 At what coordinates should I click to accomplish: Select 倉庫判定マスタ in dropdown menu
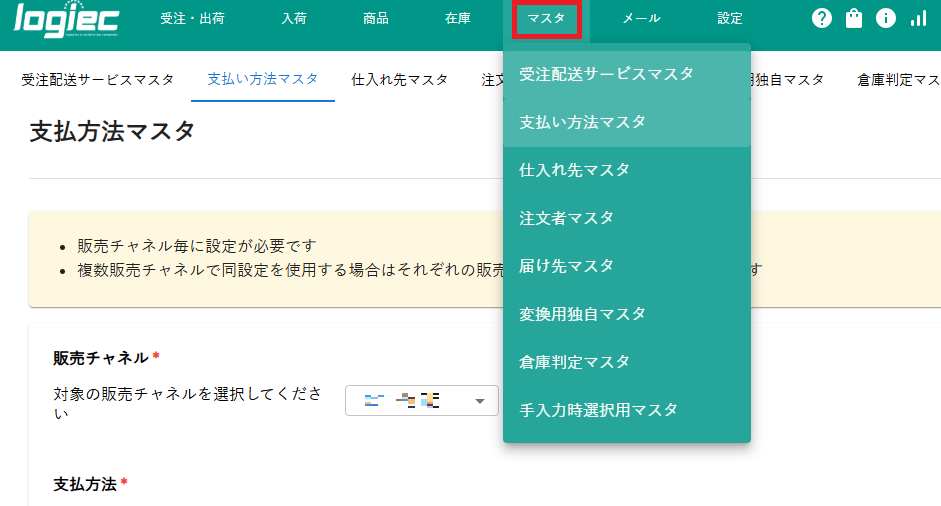pos(627,363)
